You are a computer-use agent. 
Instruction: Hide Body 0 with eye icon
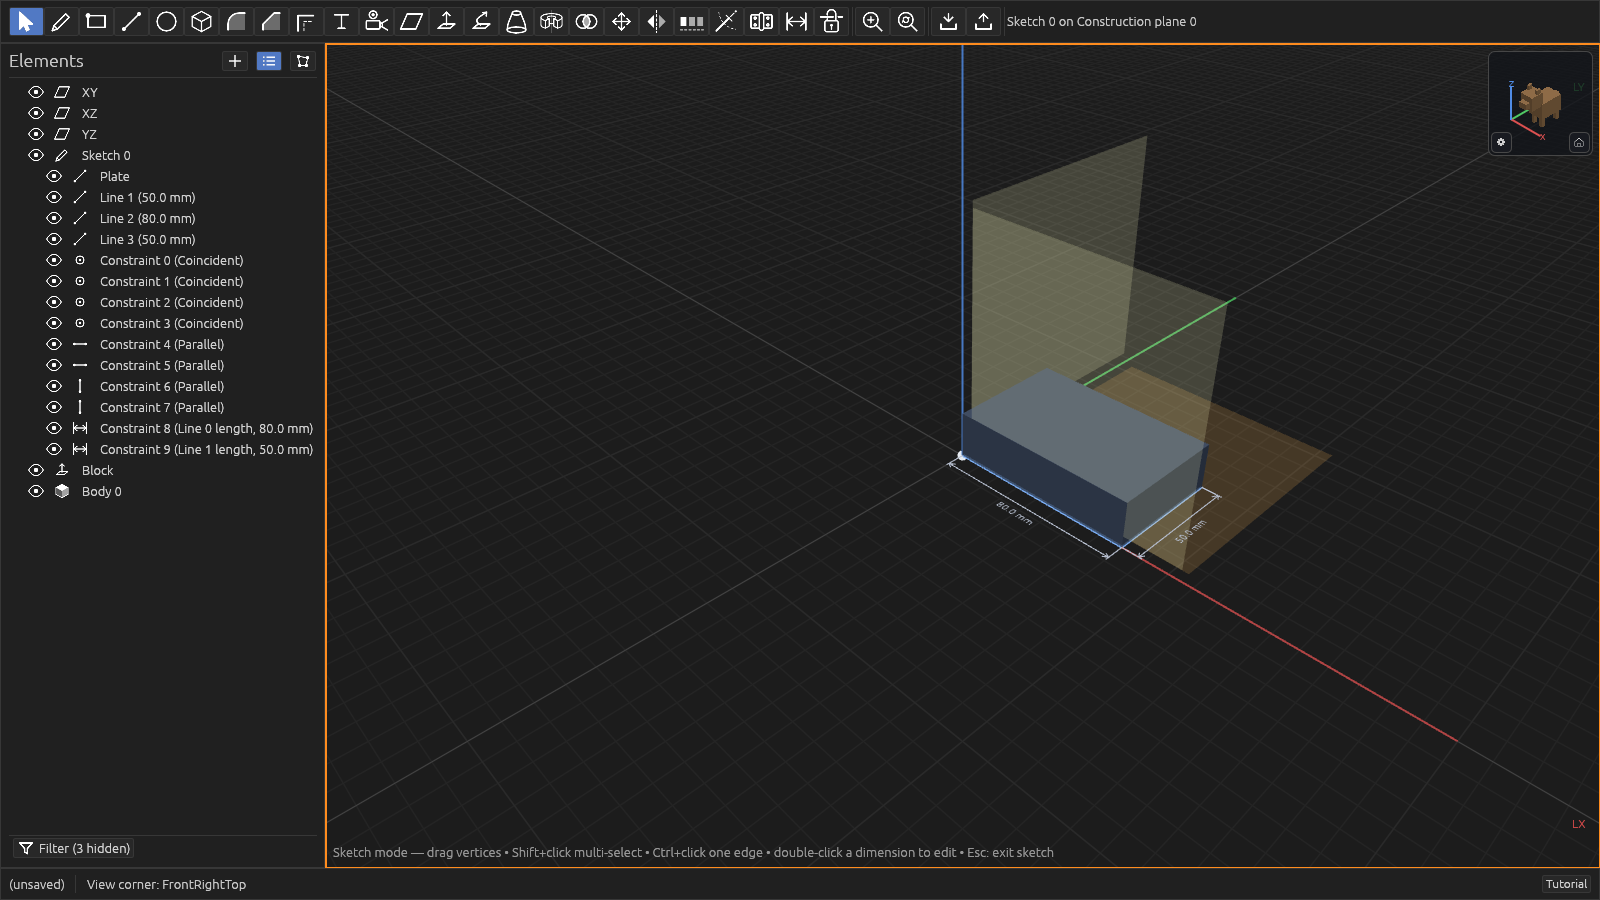(36, 491)
